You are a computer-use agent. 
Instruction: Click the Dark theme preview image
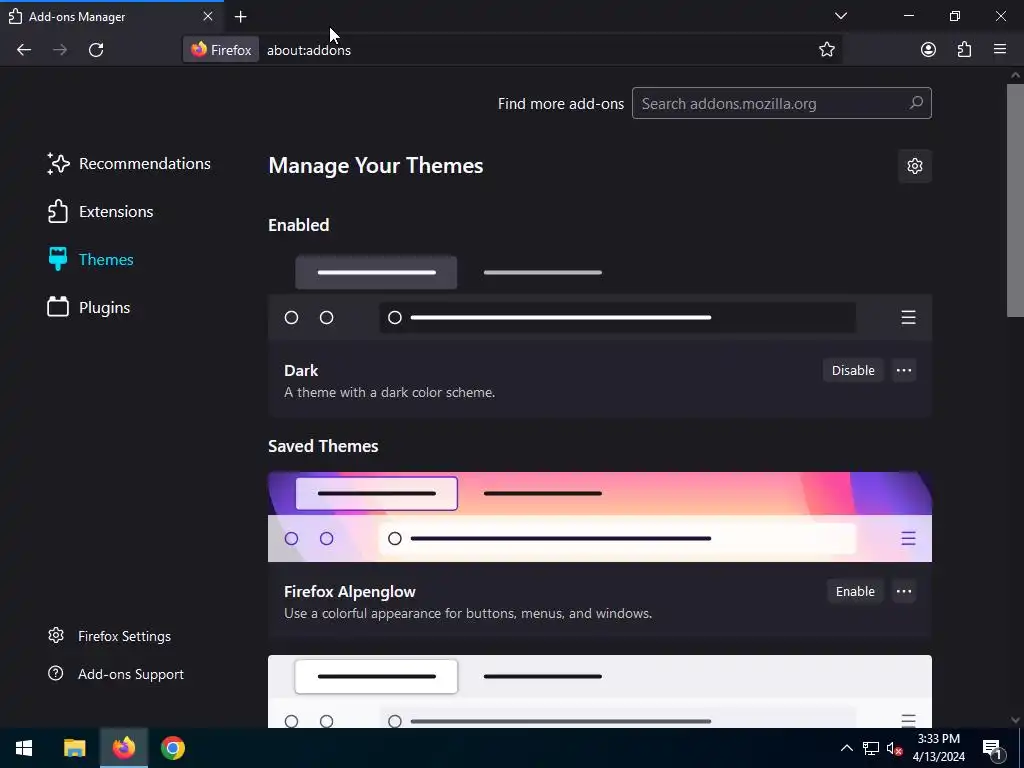(x=600, y=295)
